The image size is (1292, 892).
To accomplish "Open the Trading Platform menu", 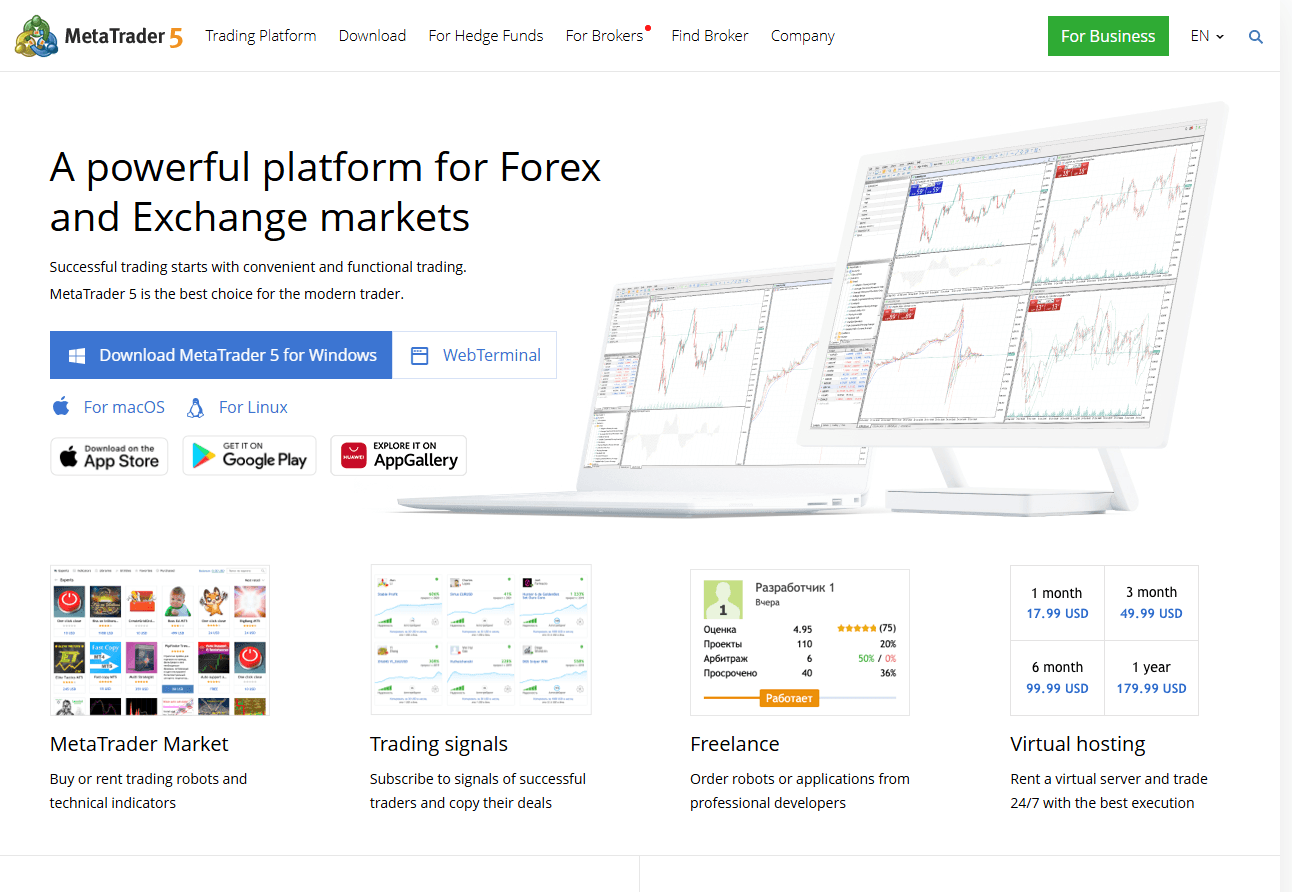I will coord(260,36).
